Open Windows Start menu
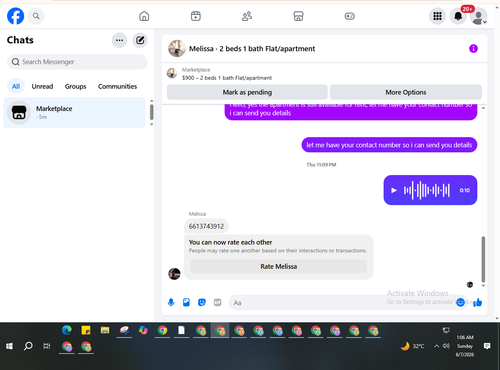Screen dimensions: 500x370 point(9,346)
